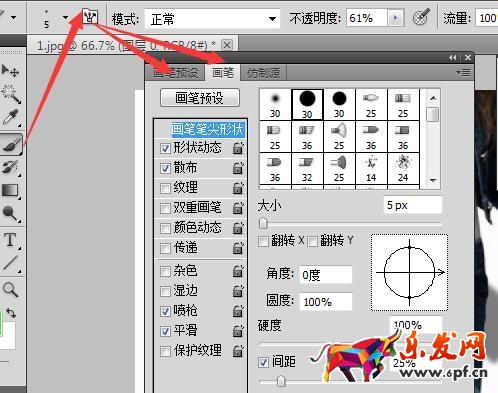Switch to 仿制源 tab

(263, 72)
